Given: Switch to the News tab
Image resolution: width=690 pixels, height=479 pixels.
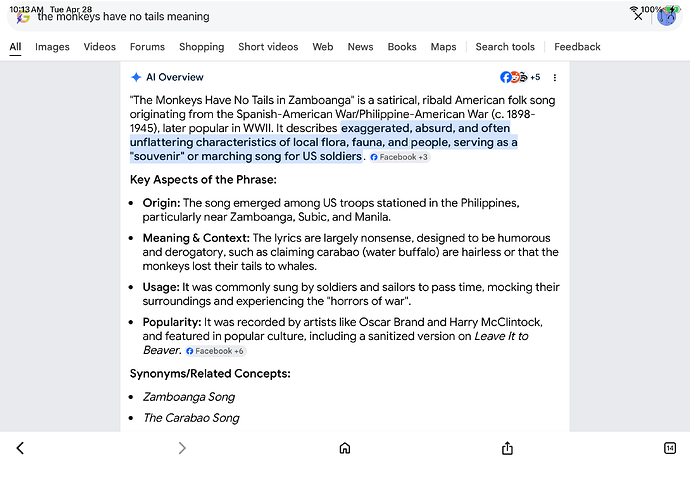Looking at the screenshot, I should tap(360, 47).
